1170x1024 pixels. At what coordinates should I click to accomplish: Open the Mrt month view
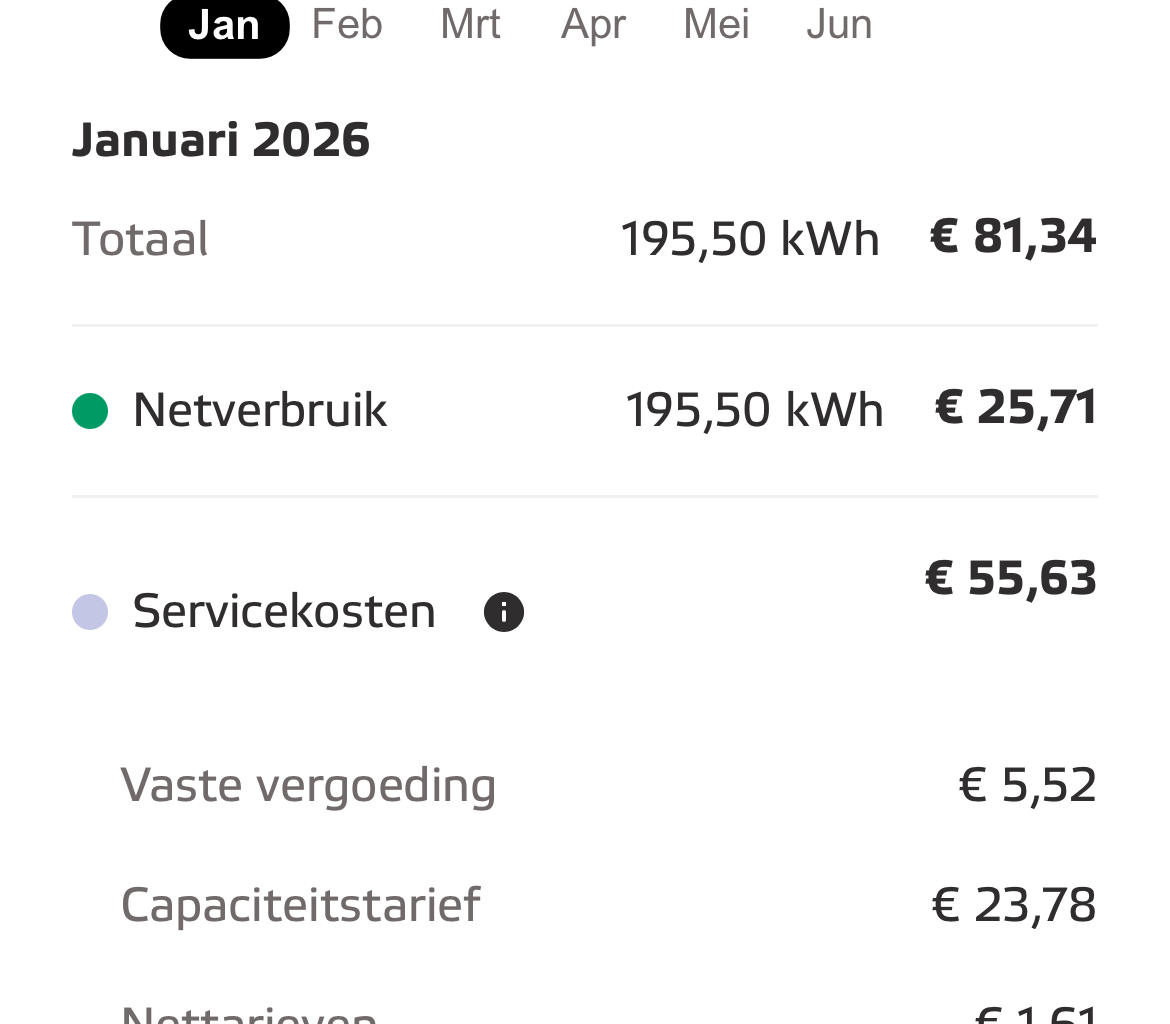tap(470, 24)
